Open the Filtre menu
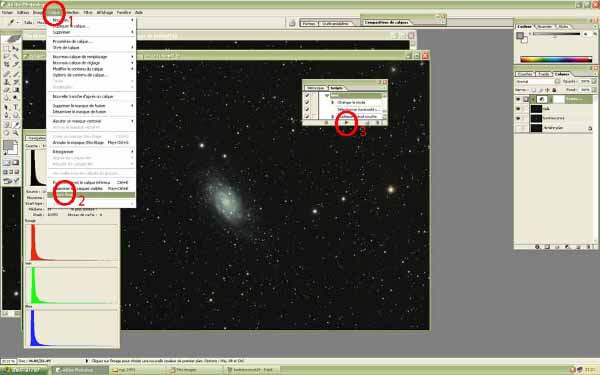Image resolution: width=600 pixels, height=375 pixels. [x=88, y=12]
